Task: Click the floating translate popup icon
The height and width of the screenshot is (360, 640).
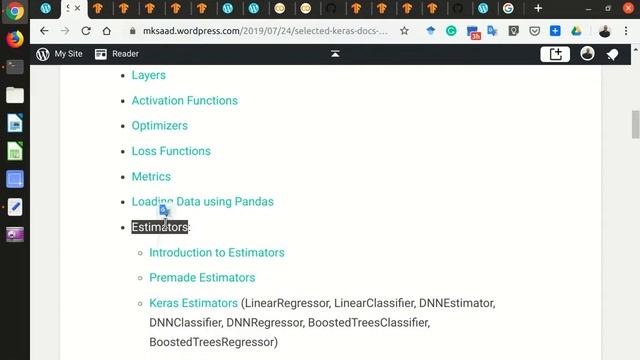Action: 164,211
